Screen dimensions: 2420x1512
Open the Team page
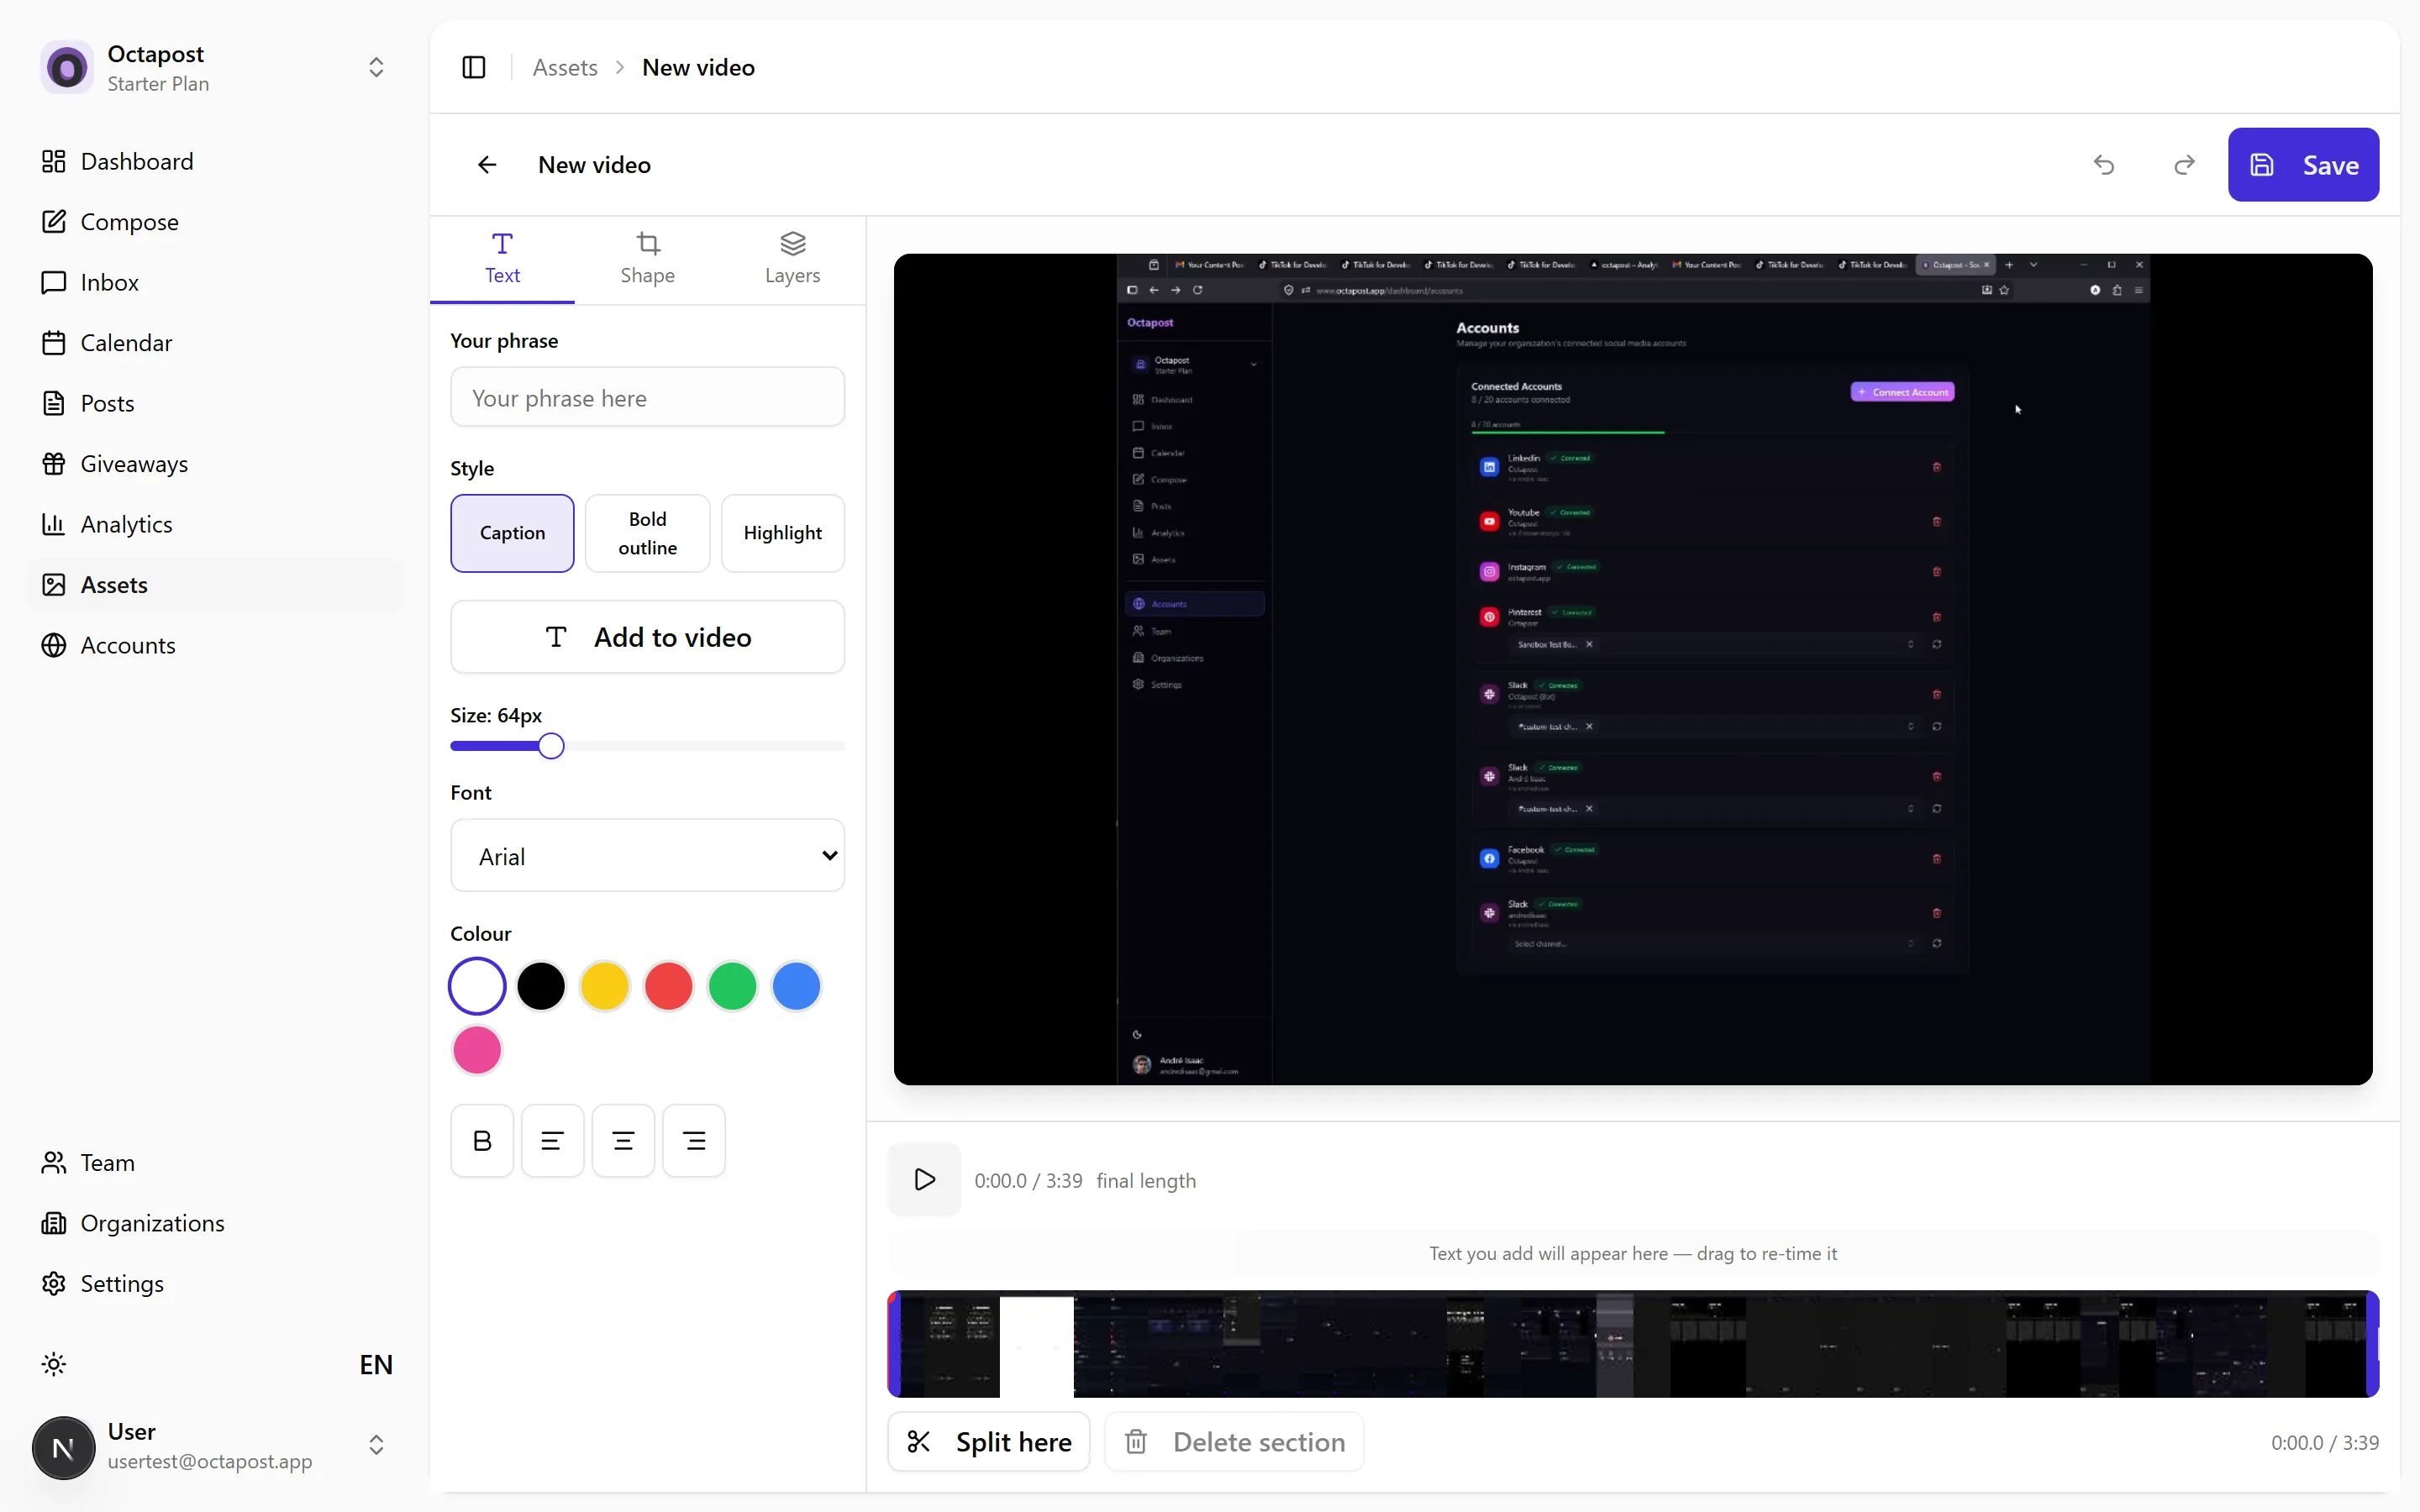[x=216, y=1162]
